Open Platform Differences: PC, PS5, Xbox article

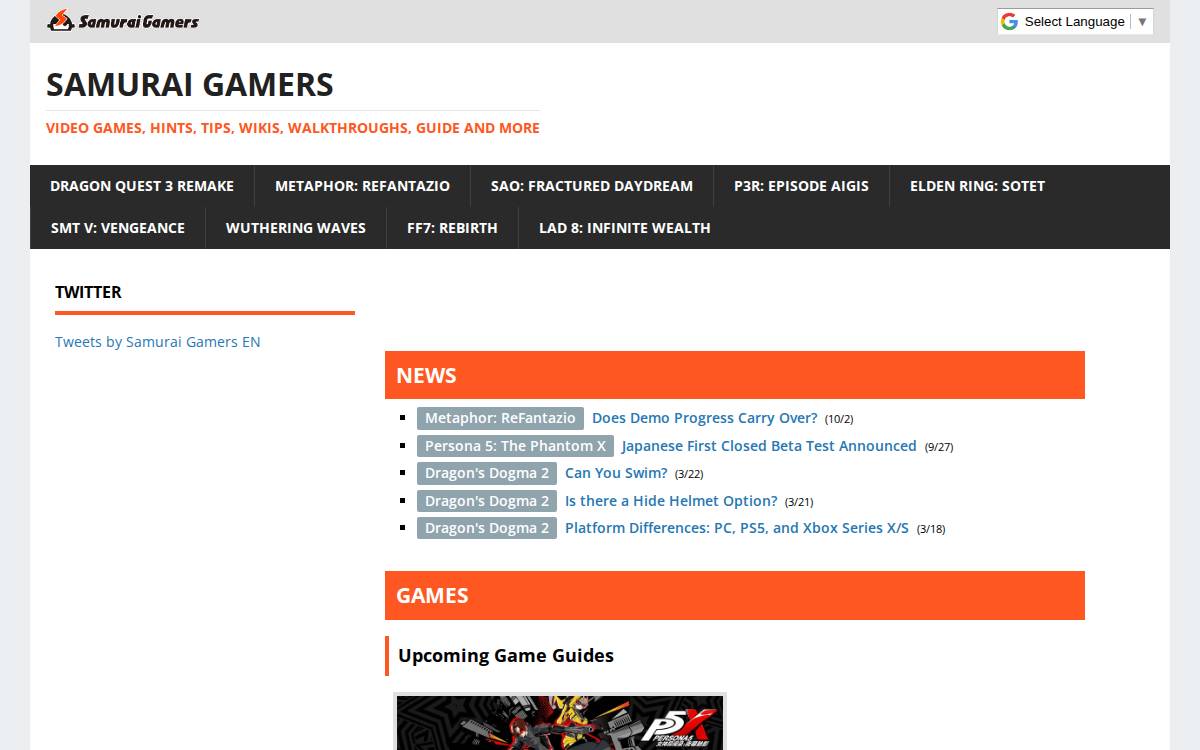tap(737, 528)
